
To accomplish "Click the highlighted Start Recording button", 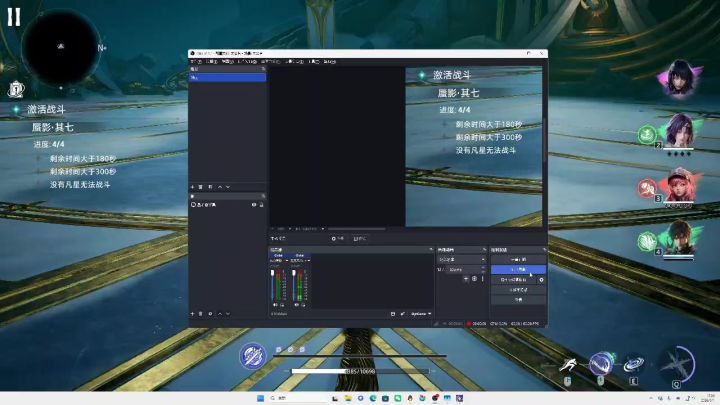I will 518,270.
